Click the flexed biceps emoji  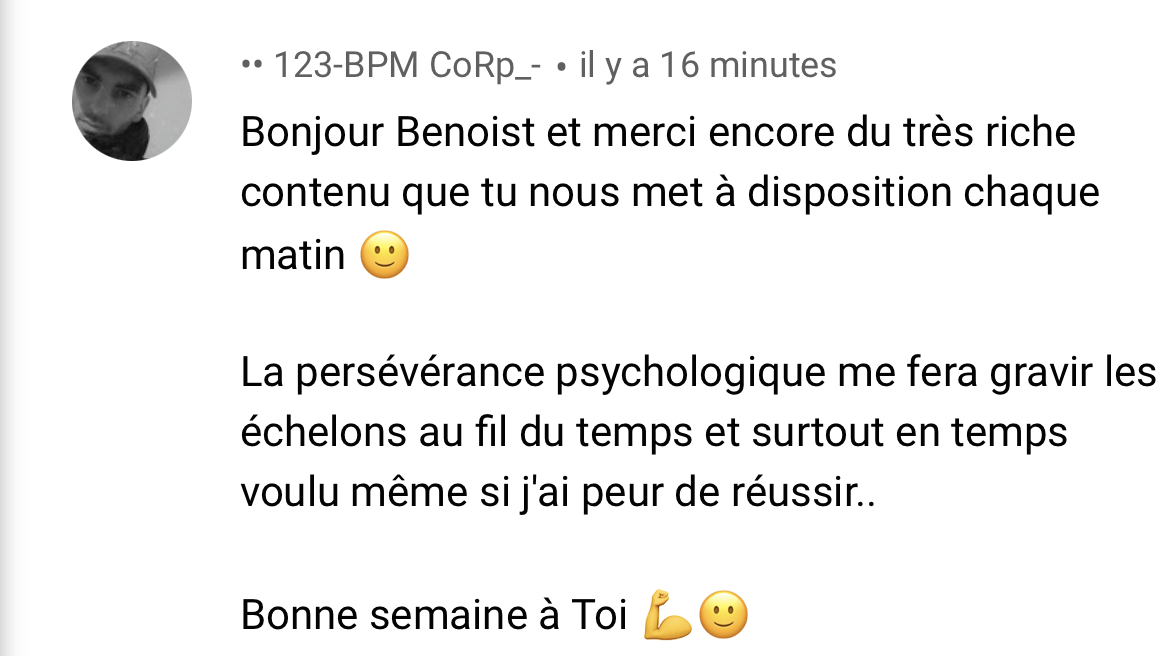[669, 615]
